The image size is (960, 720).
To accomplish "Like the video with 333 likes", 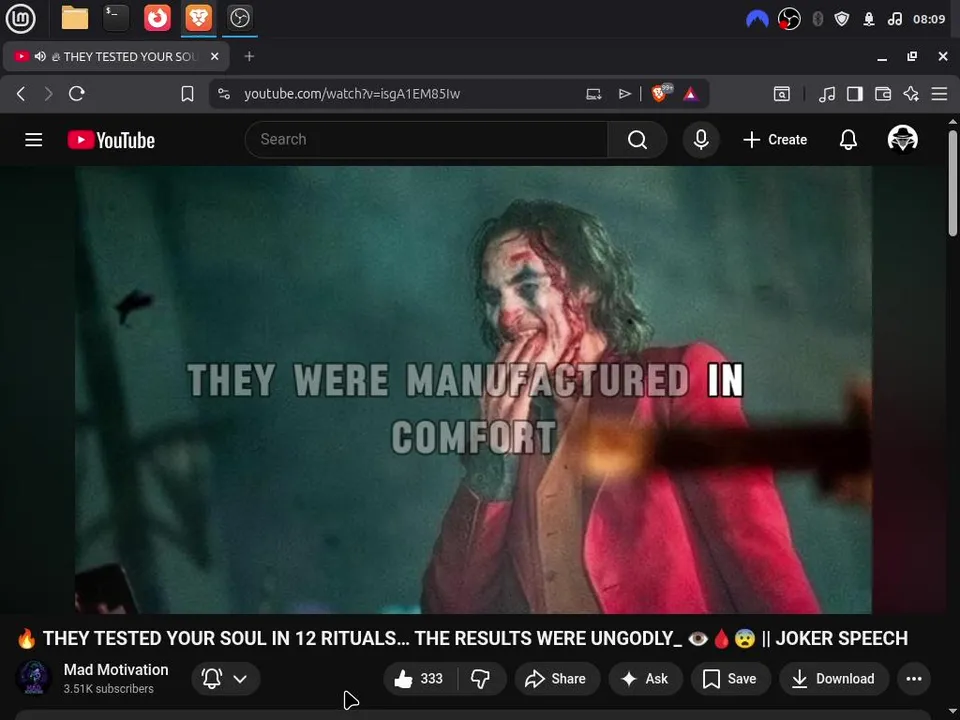I will coord(420,678).
